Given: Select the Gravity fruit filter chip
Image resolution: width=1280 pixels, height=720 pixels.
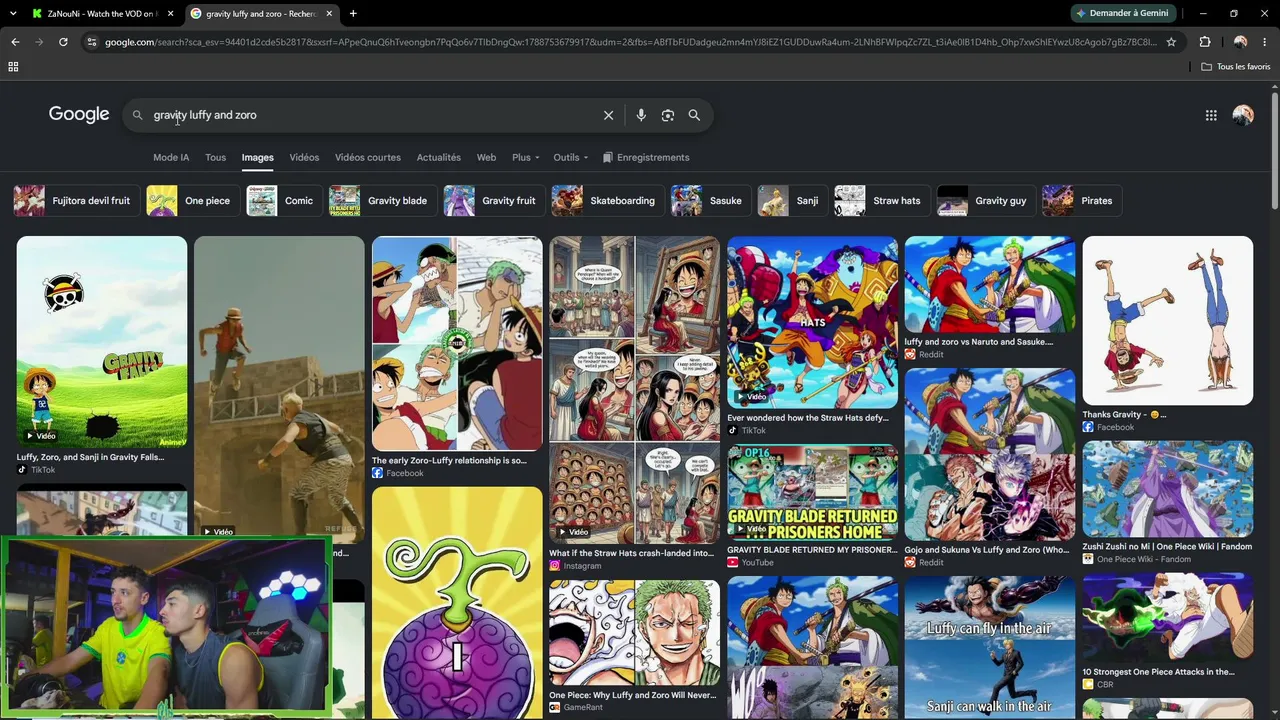Looking at the screenshot, I should pyautogui.click(x=492, y=201).
